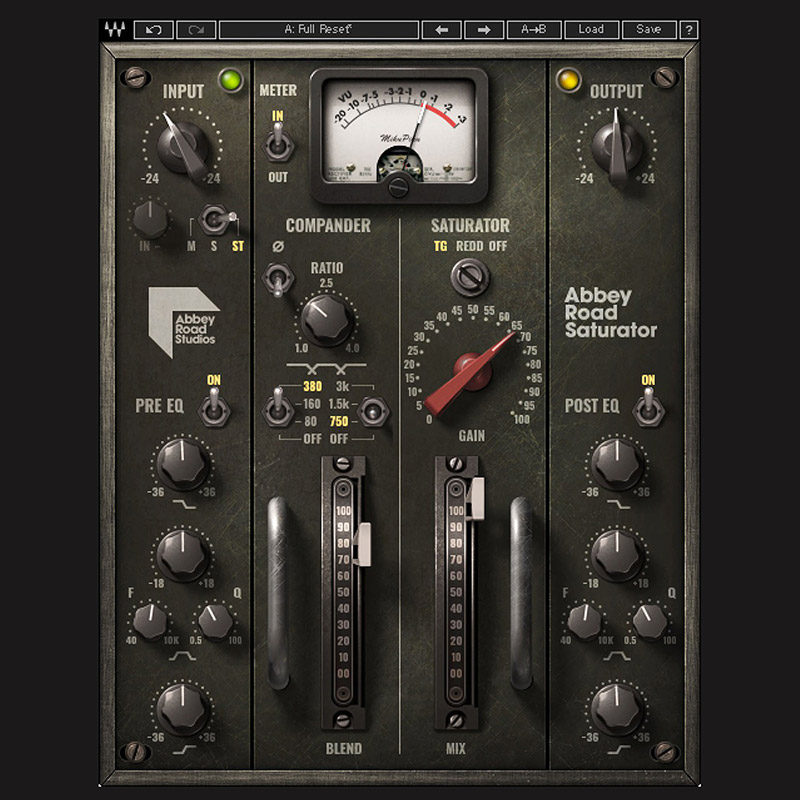Click the Load button
Image resolution: width=800 pixels, height=800 pixels.
point(592,27)
